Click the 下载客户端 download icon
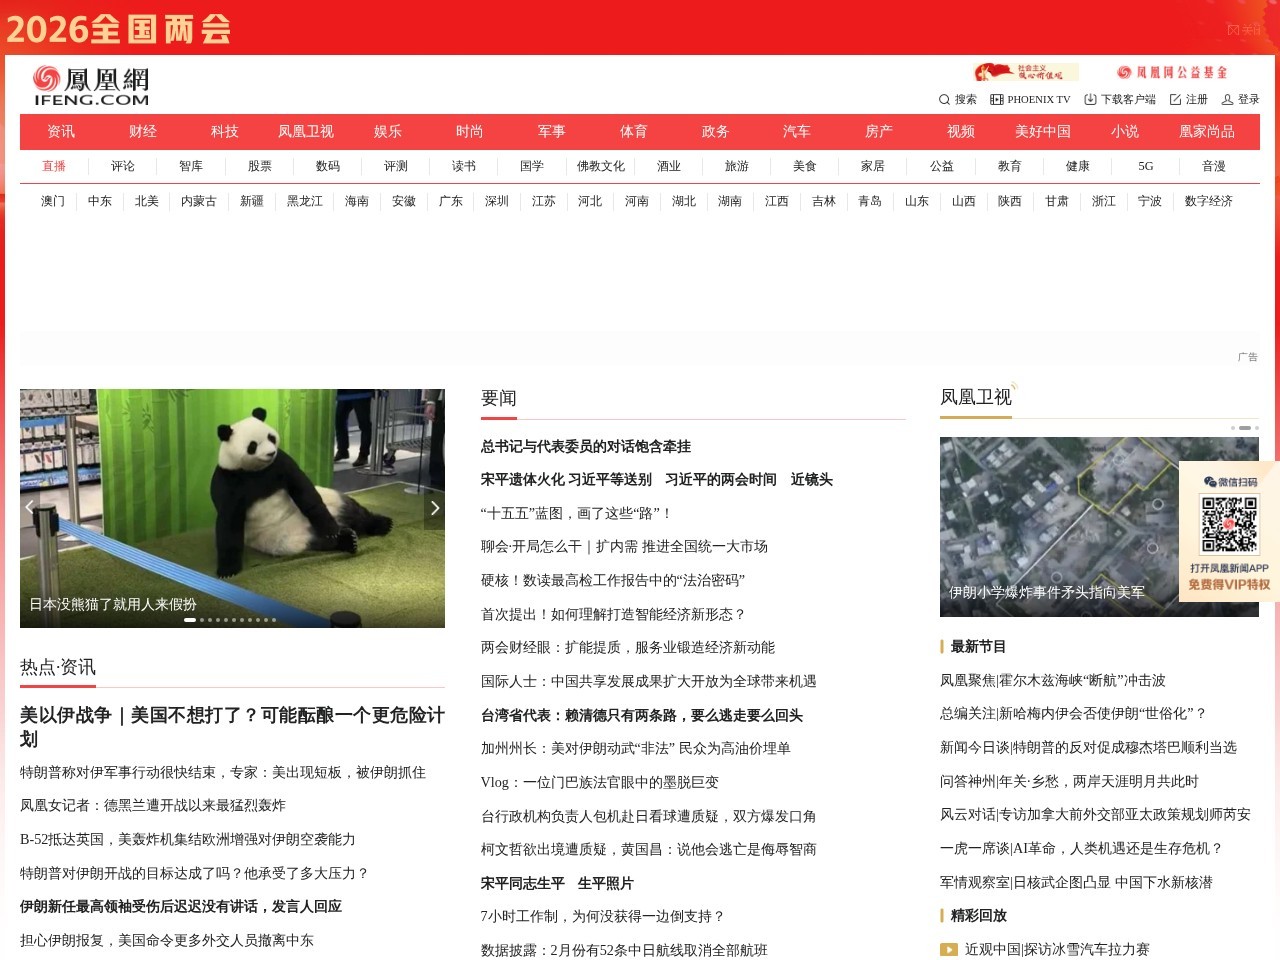Screen dimensions: 1280x960 coord(1091,99)
